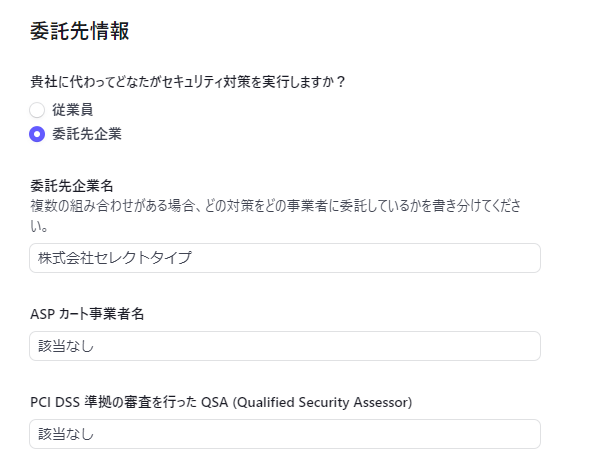The width and height of the screenshot is (600, 472).
Task: Click empty right area of ASP カート field
Action: tap(450, 346)
